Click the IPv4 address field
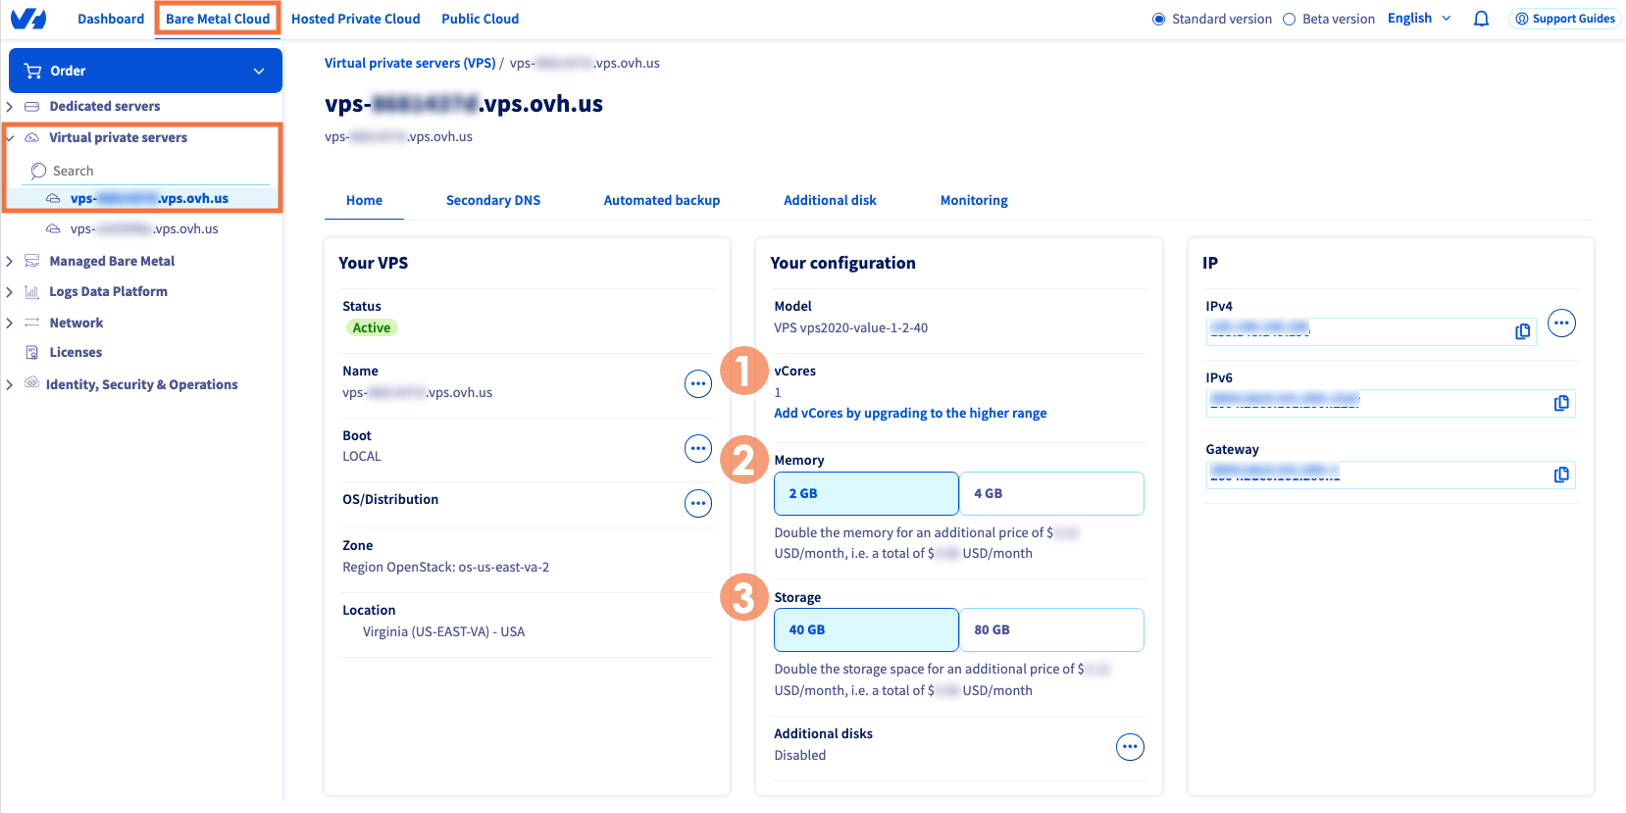The height and width of the screenshot is (813, 1626). (x=1371, y=331)
